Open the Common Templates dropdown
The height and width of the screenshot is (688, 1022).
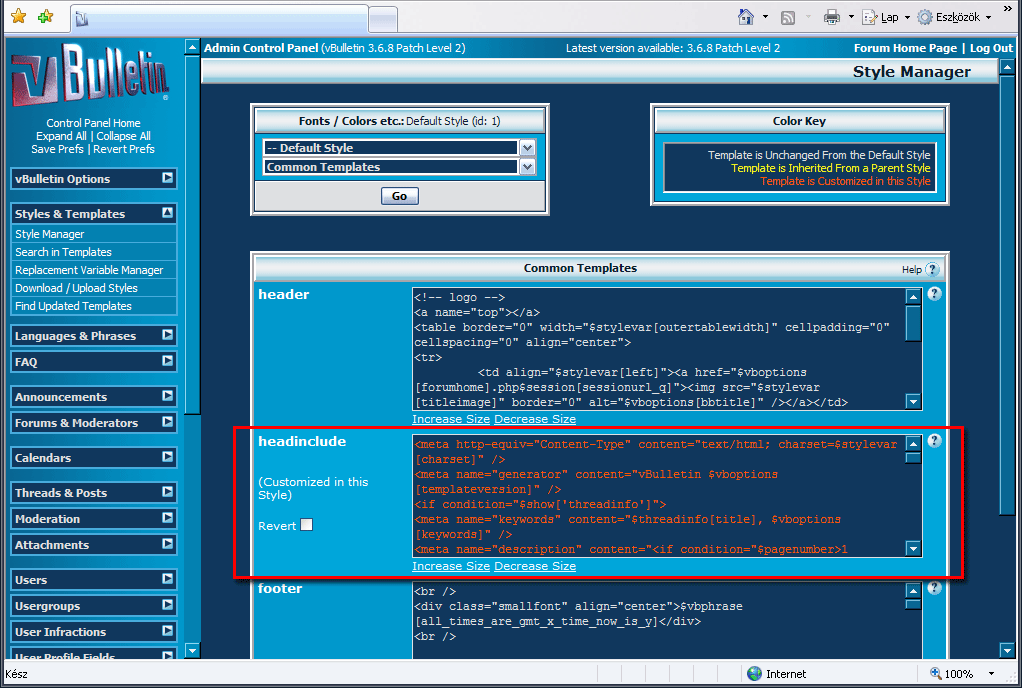527,167
